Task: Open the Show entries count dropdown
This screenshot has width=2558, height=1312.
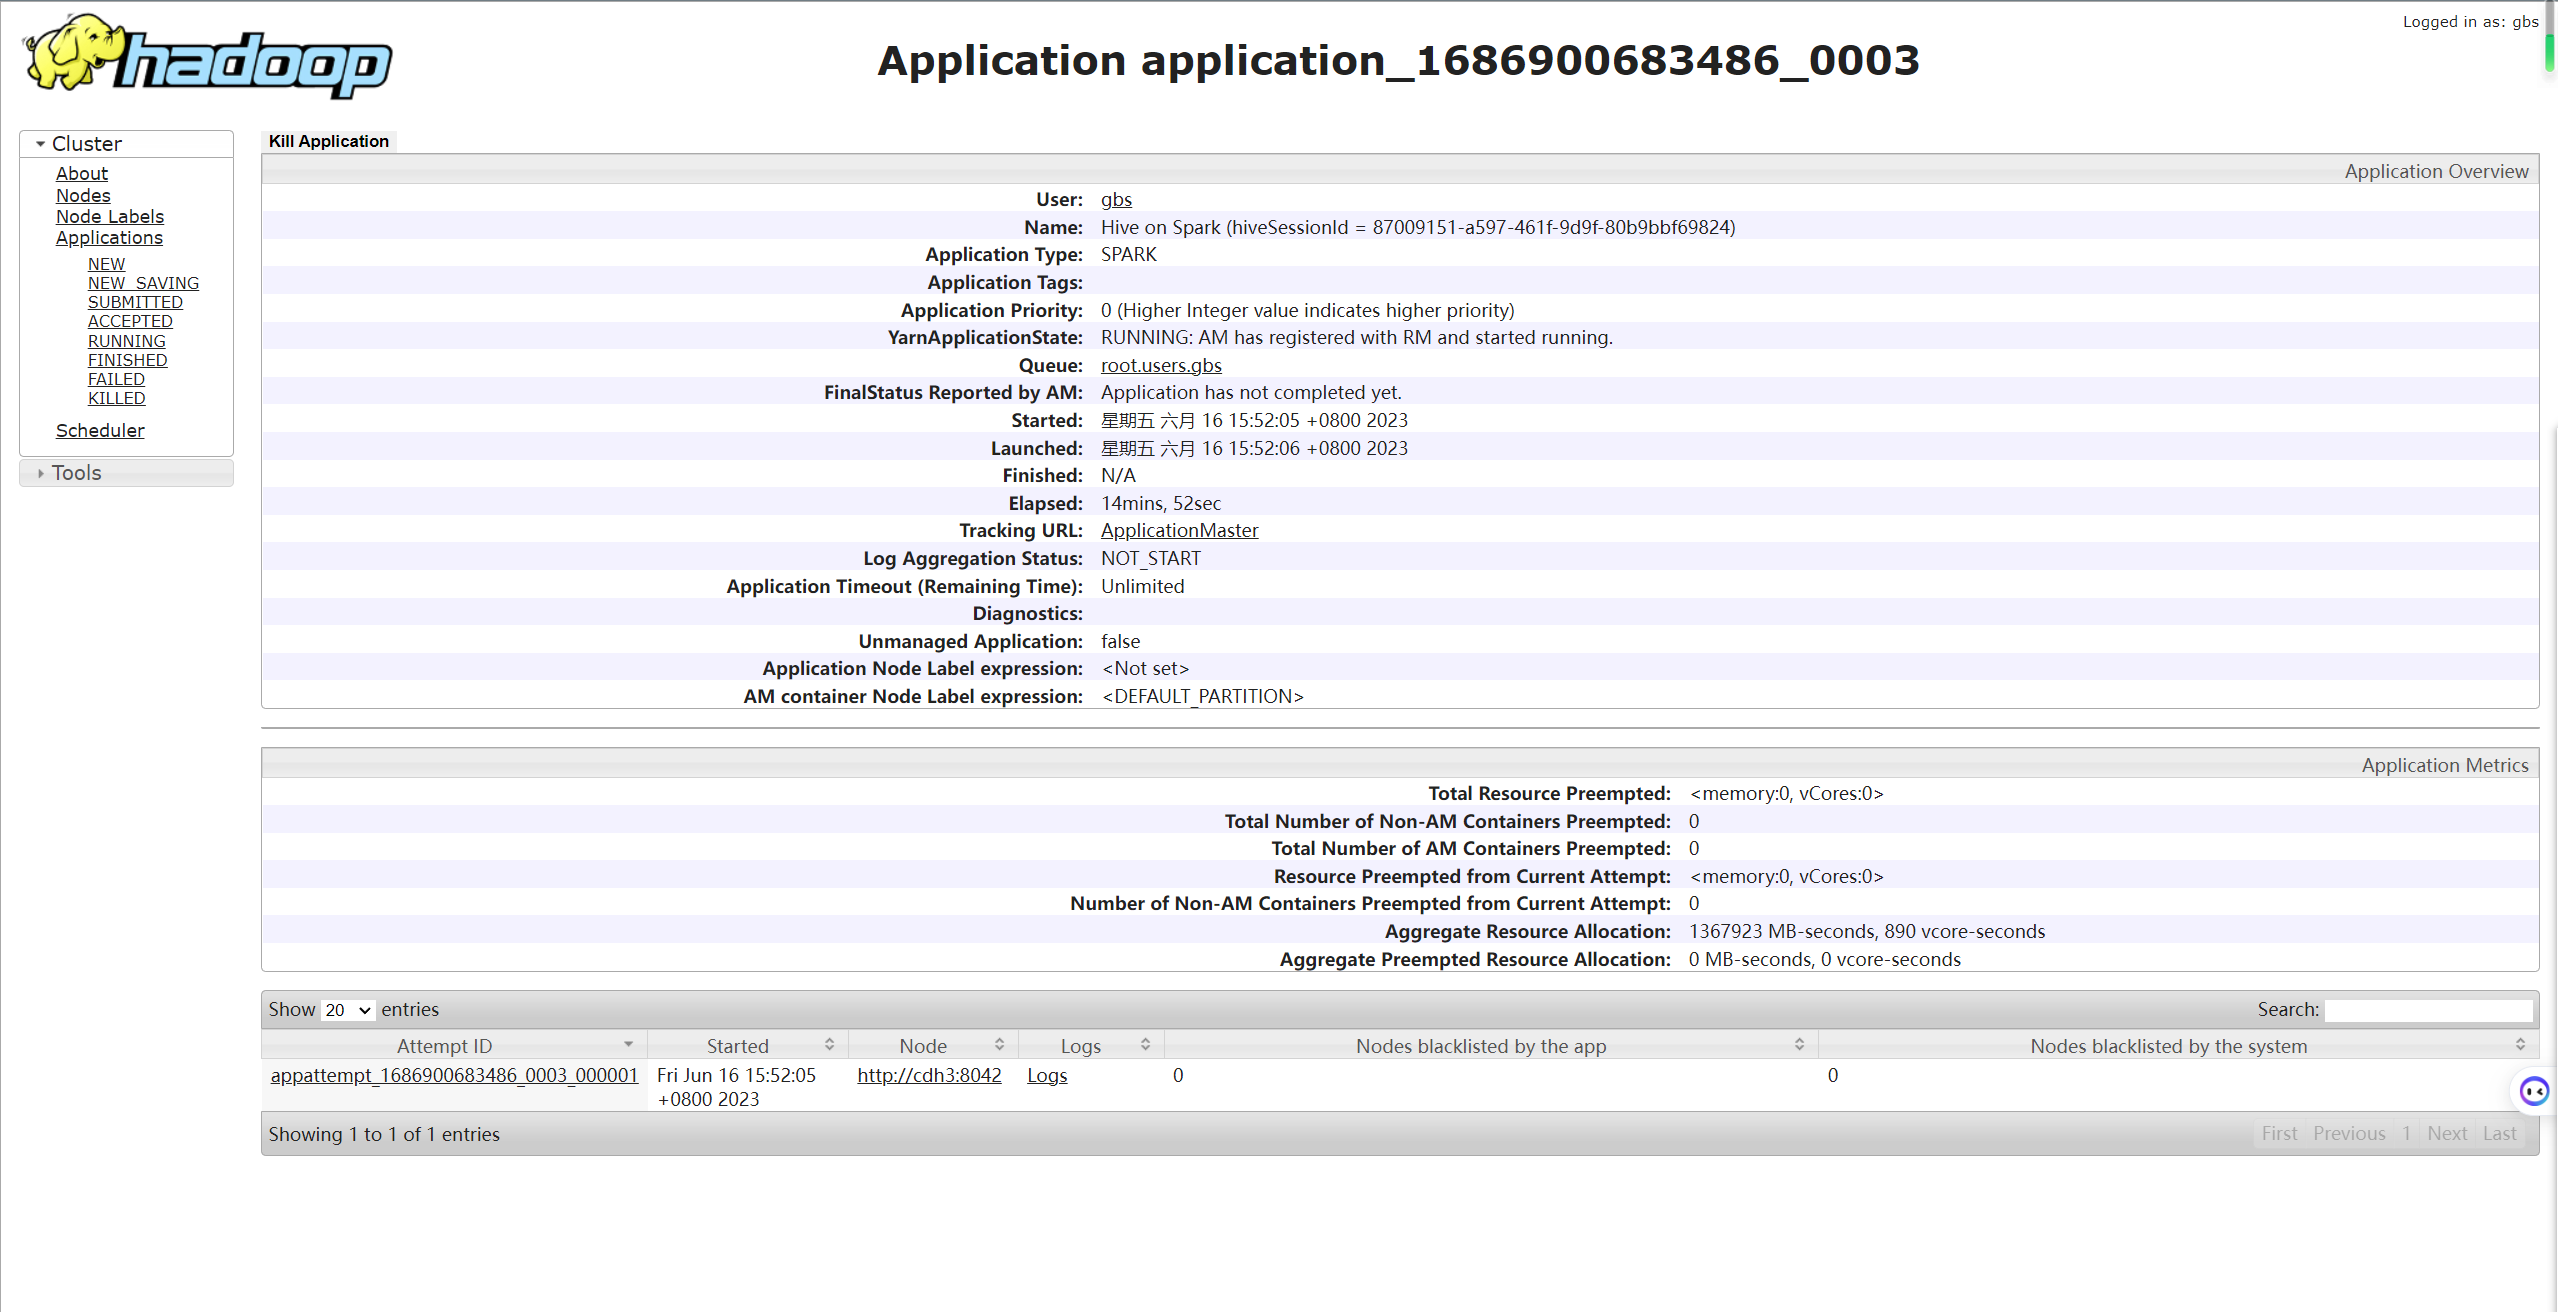Action: click(347, 1010)
